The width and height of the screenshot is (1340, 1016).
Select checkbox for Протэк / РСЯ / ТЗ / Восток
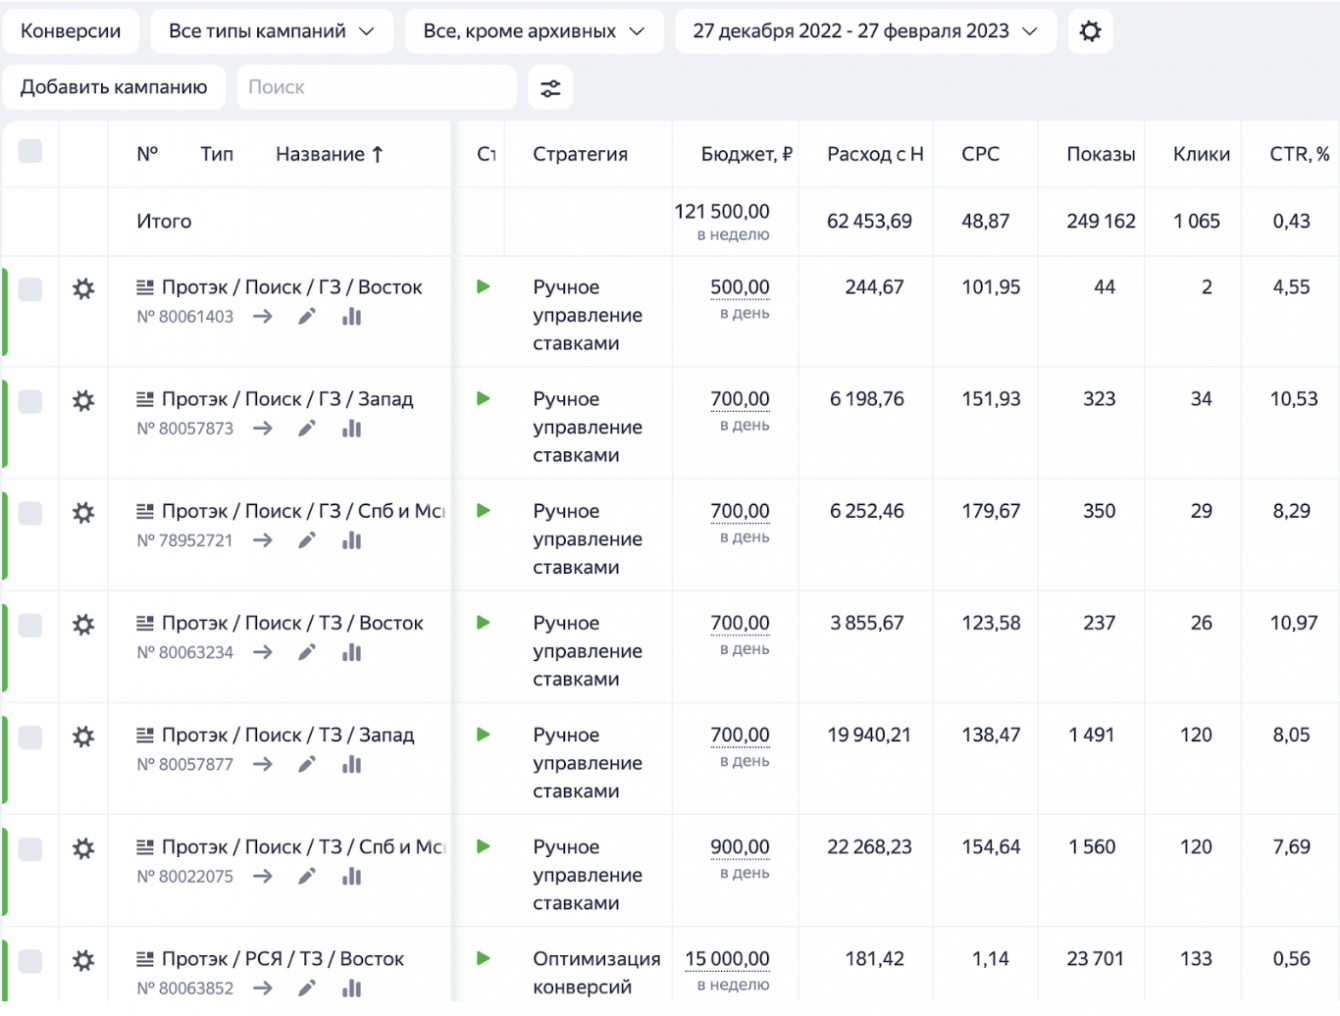coord(30,961)
